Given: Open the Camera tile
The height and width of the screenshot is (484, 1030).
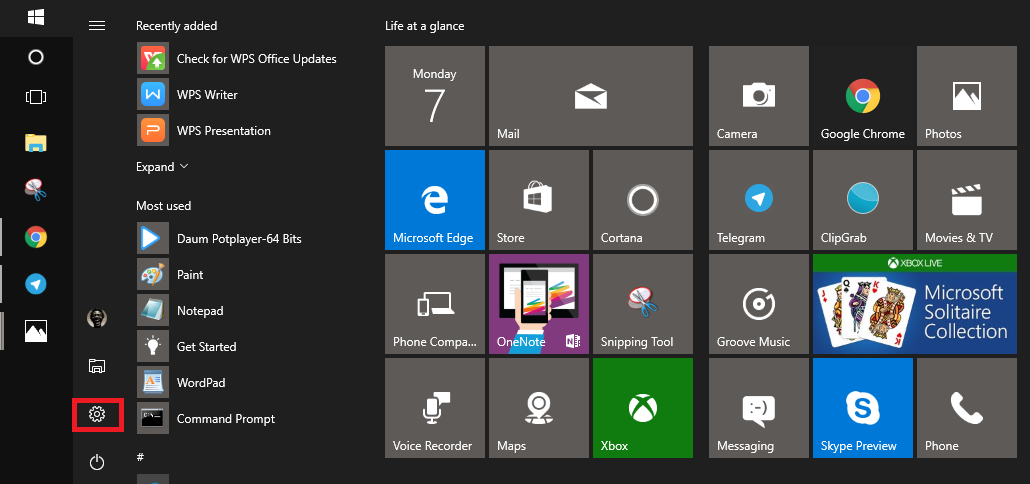Looking at the screenshot, I should tap(759, 96).
